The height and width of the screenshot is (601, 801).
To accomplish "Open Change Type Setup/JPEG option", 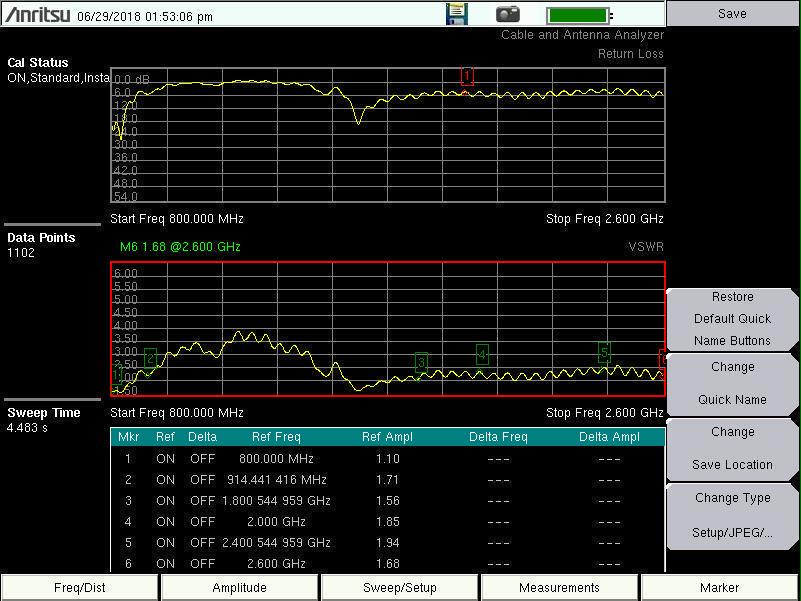I will [x=733, y=515].
